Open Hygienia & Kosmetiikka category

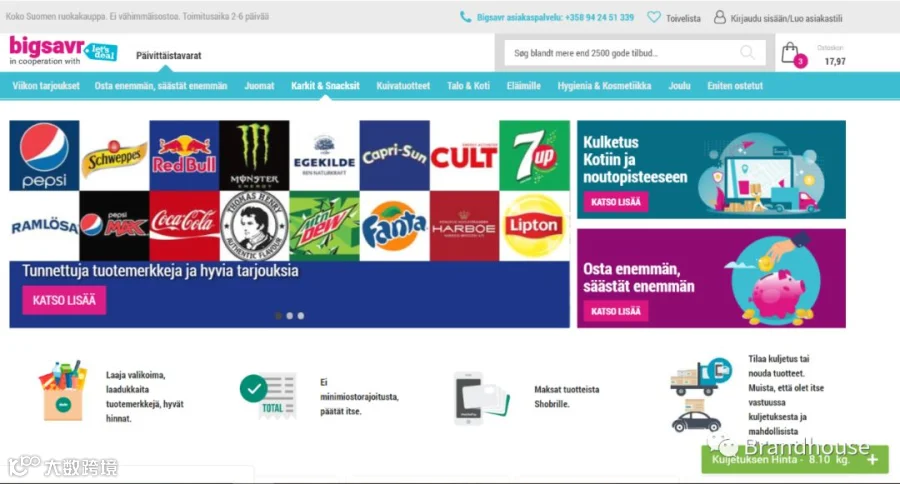click(x=604, y=86)
